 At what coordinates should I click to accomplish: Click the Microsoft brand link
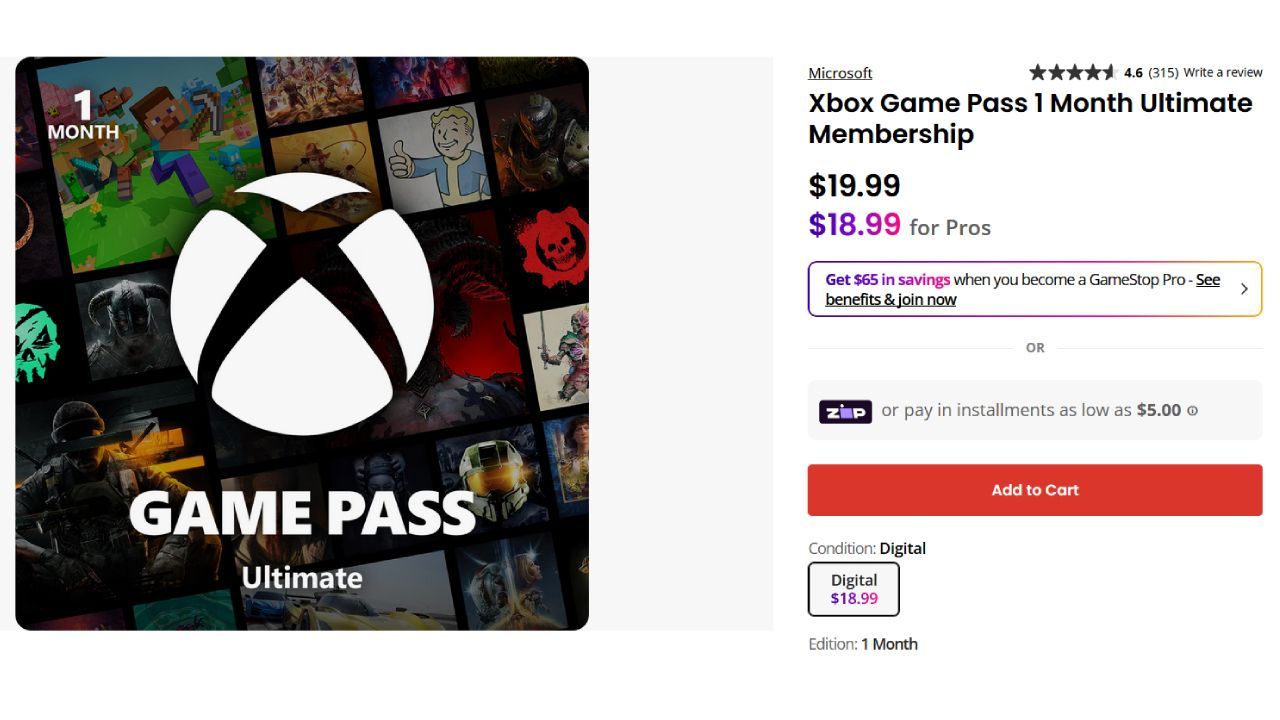coord(840,73)
